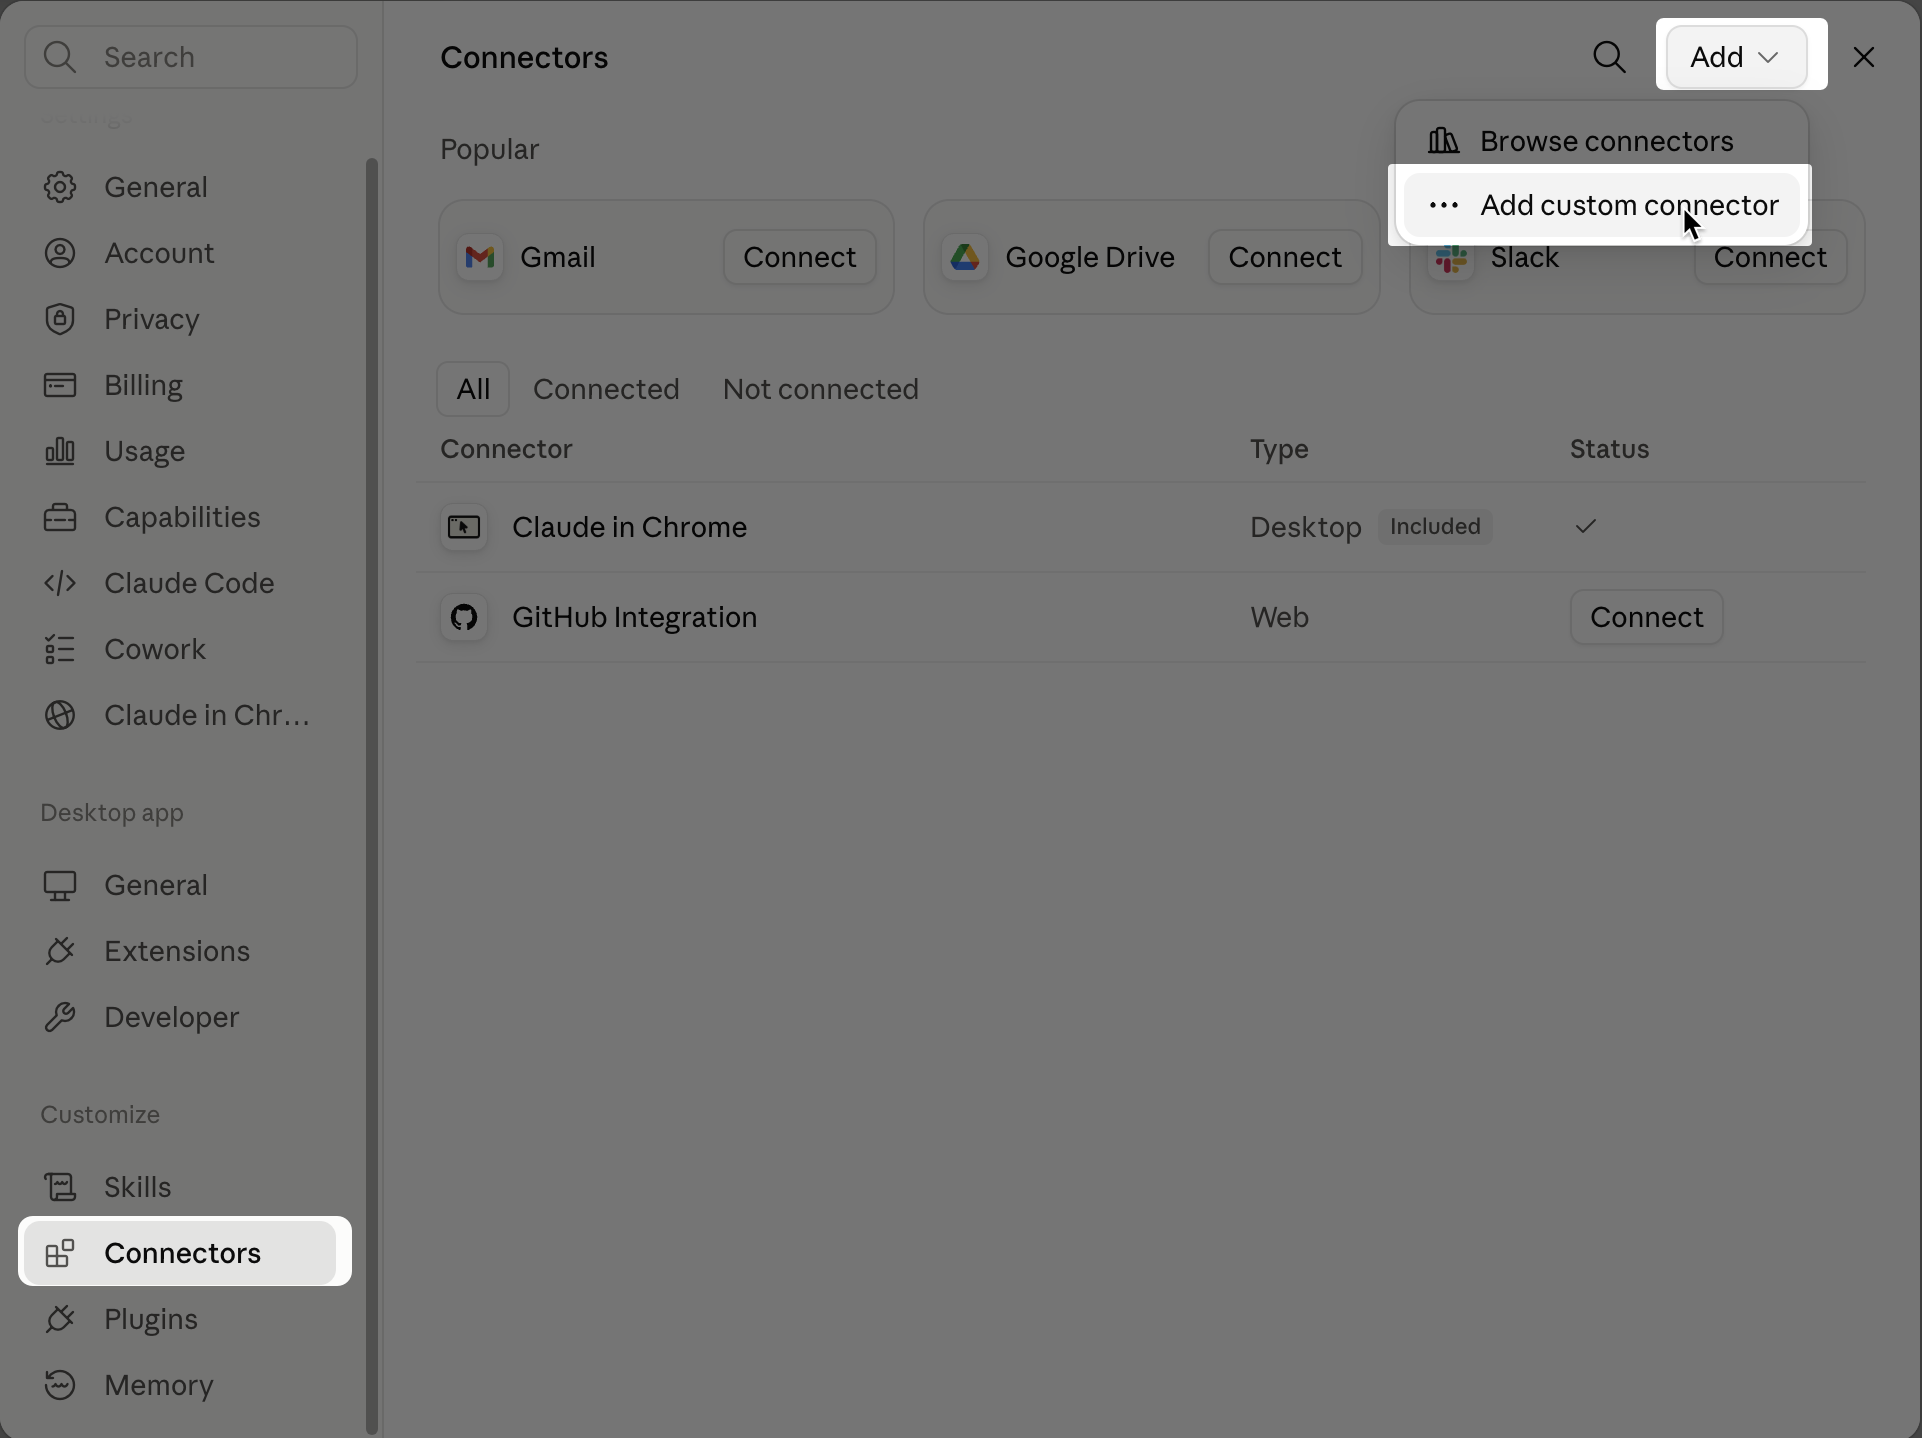This screenshot has height=1438, width=1922.
Task: Open the Add dropdown button
Action: 1736,57
